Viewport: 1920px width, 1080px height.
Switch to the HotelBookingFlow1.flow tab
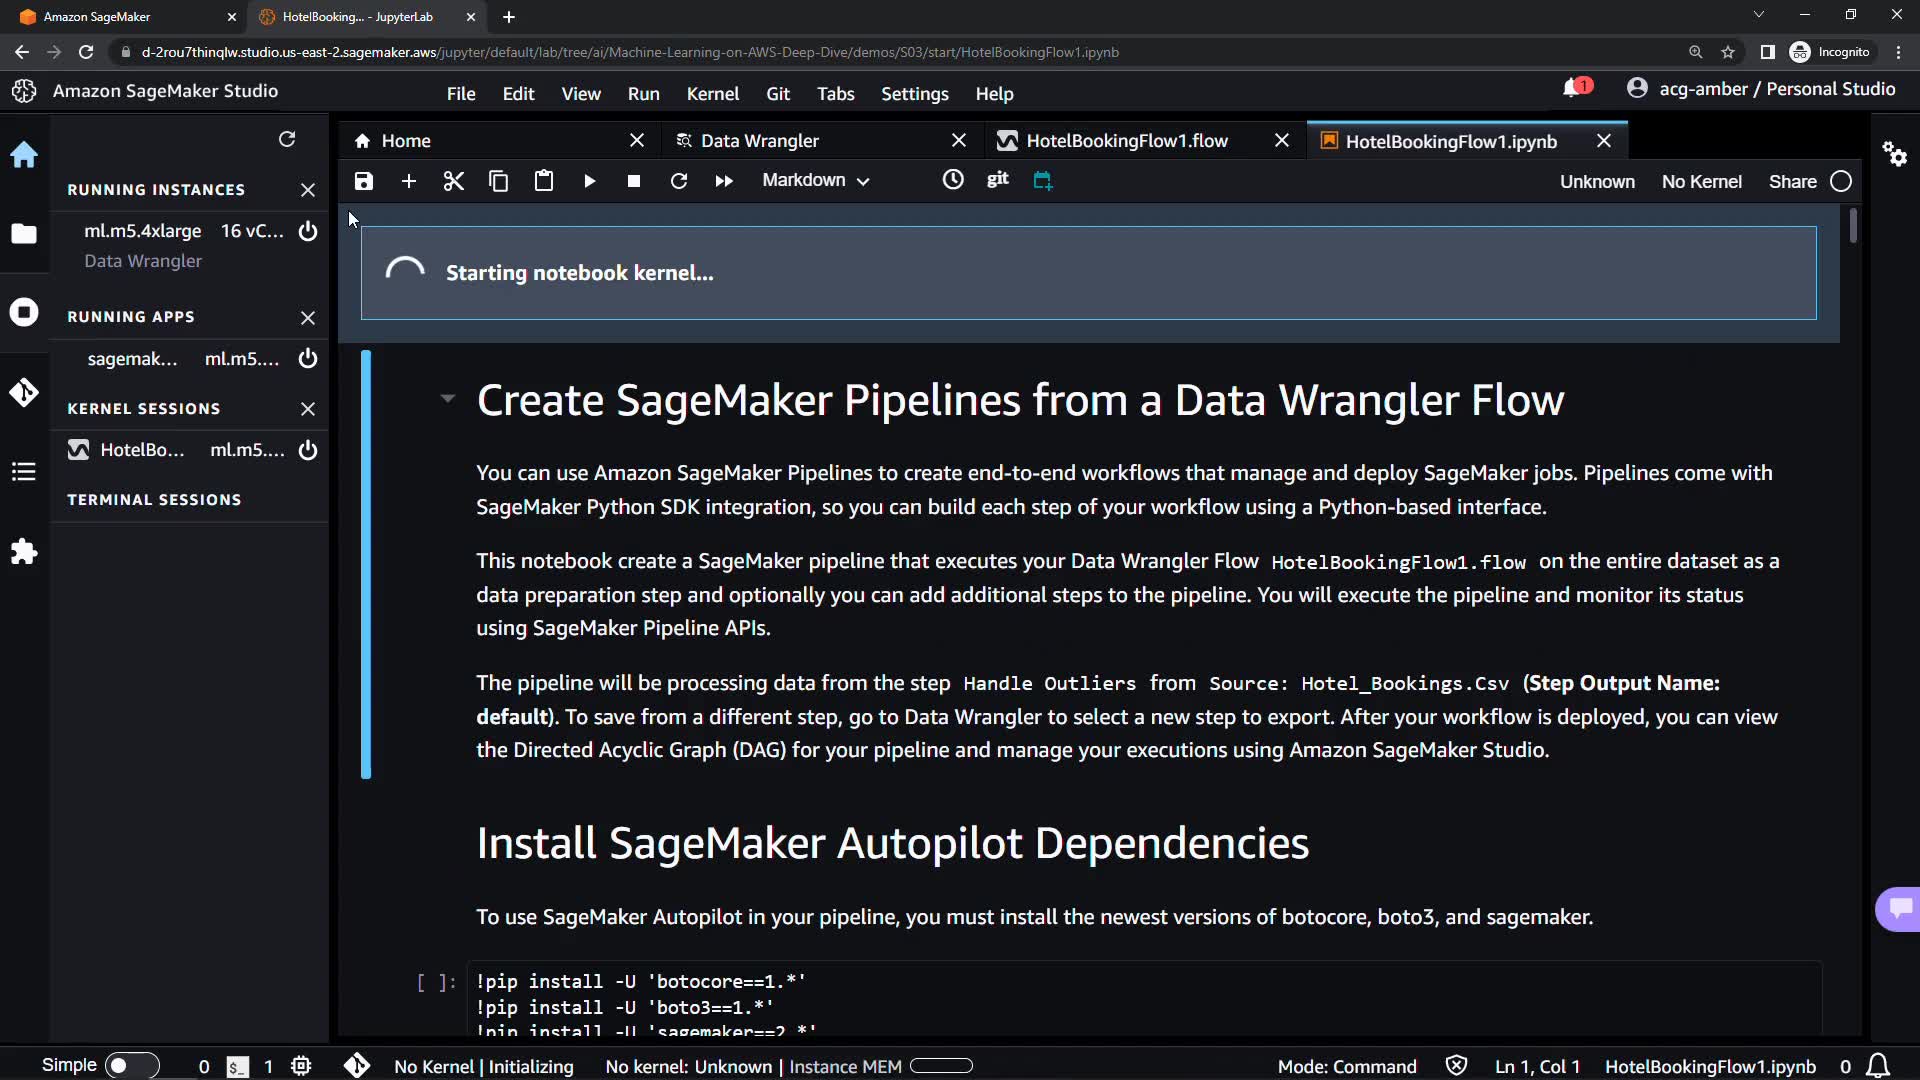(x=1126, y=141)
